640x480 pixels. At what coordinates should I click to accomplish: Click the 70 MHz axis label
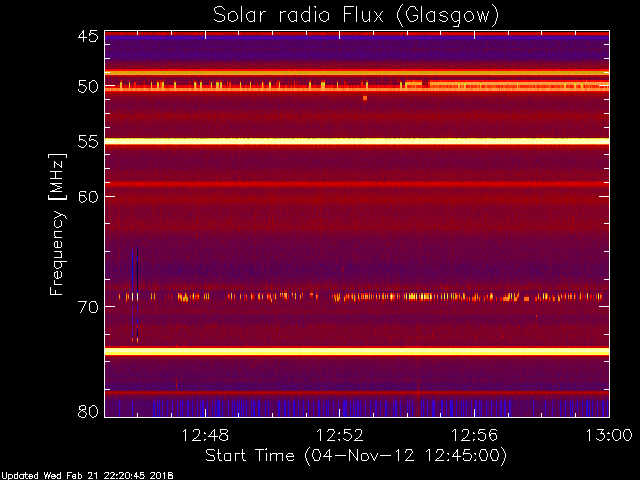pos(88,307)
